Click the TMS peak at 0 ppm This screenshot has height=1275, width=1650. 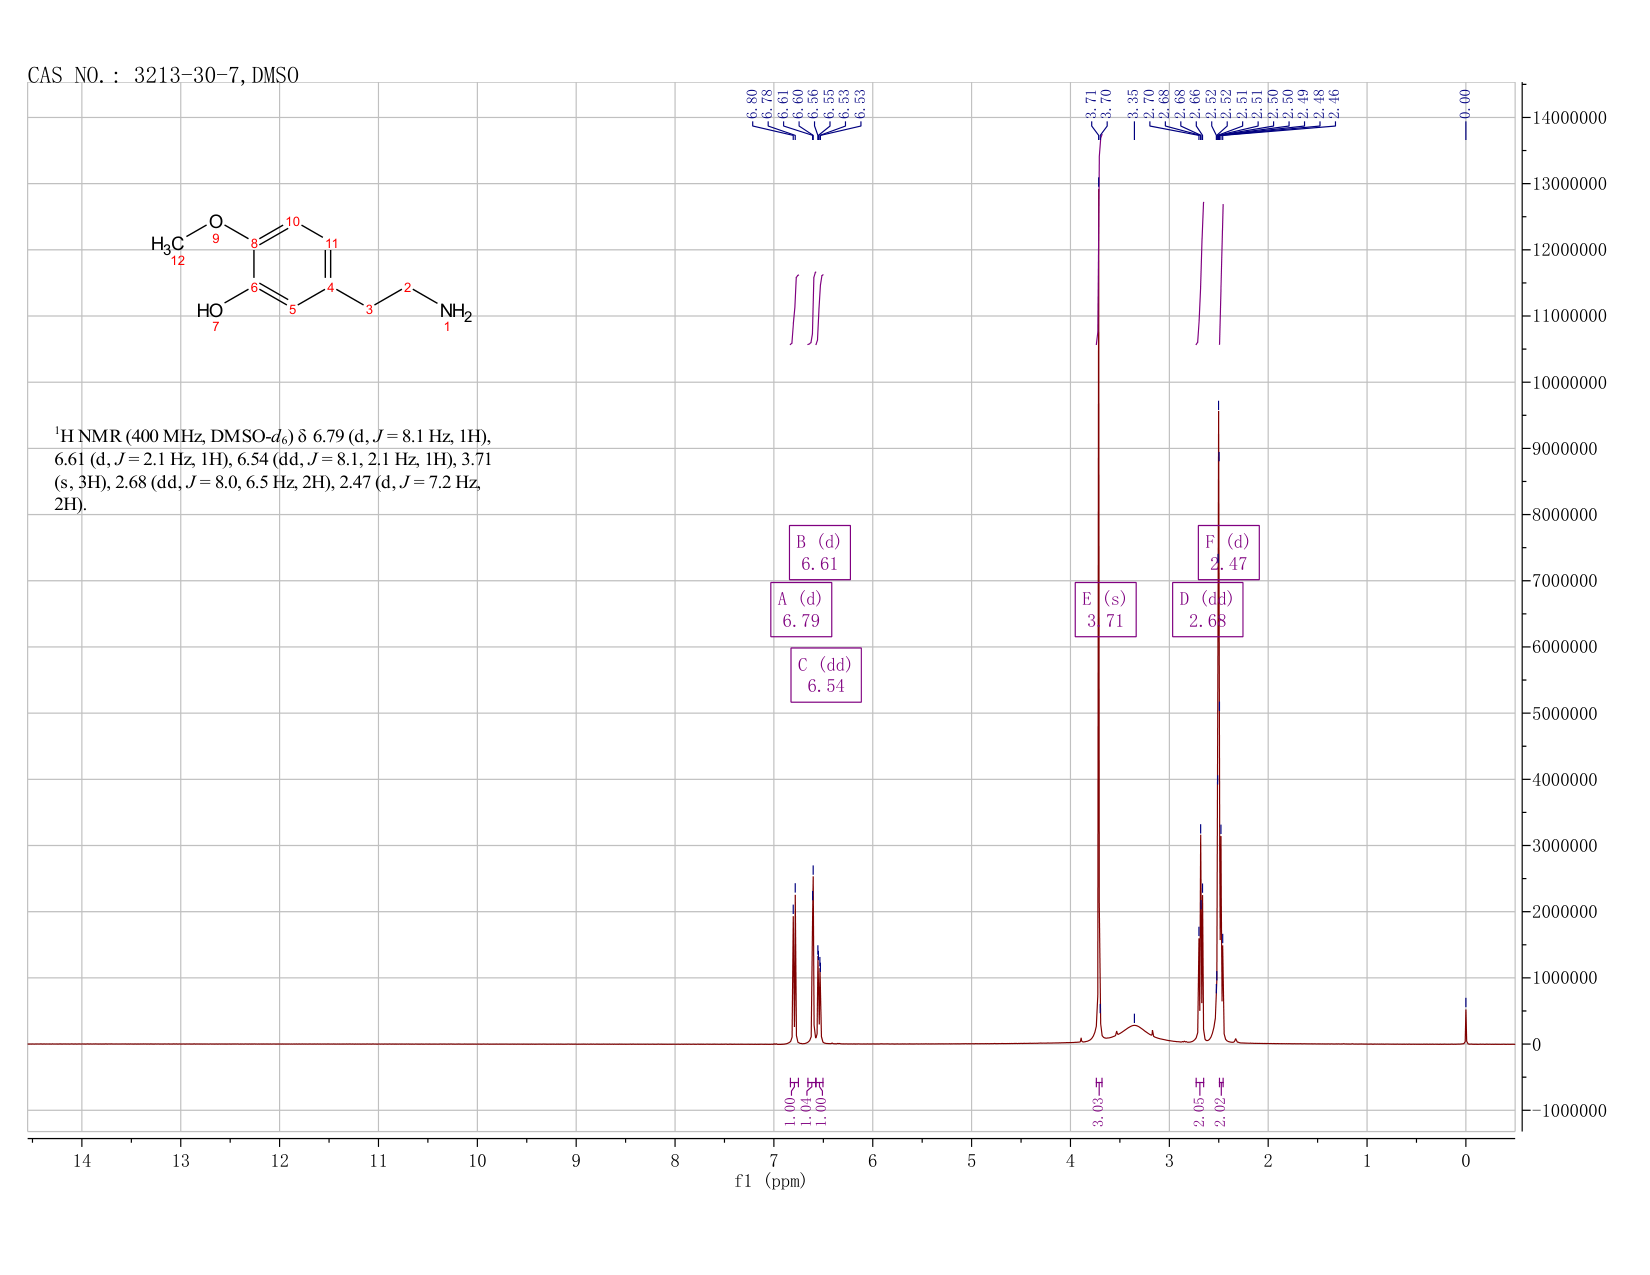pyautogui.click(x=1465, y=1026)
